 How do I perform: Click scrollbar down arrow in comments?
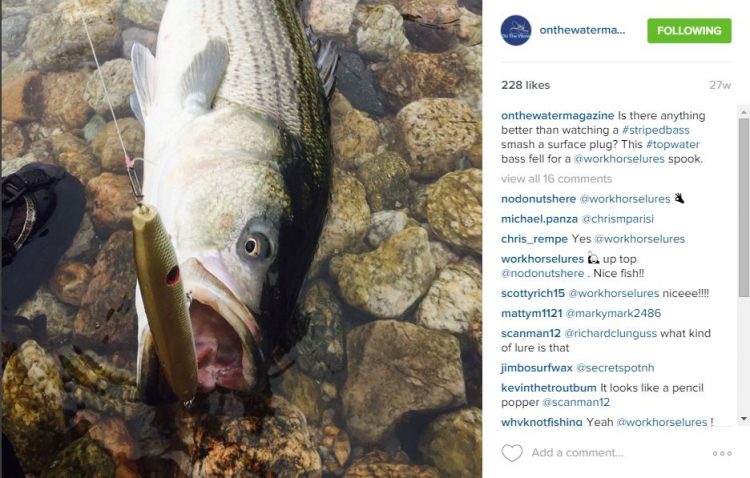click(x=743, y=419)
